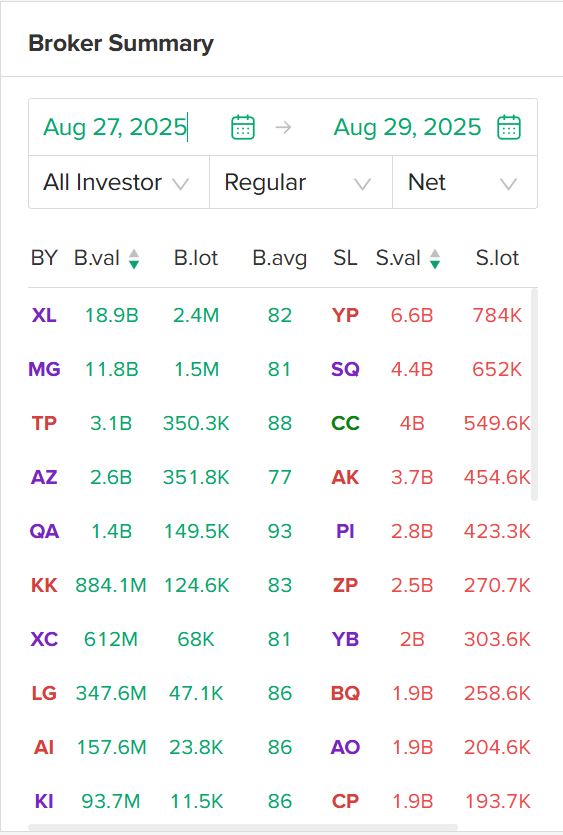Select buyer broker MG
The image size is (563, 835).
(44, 369)
